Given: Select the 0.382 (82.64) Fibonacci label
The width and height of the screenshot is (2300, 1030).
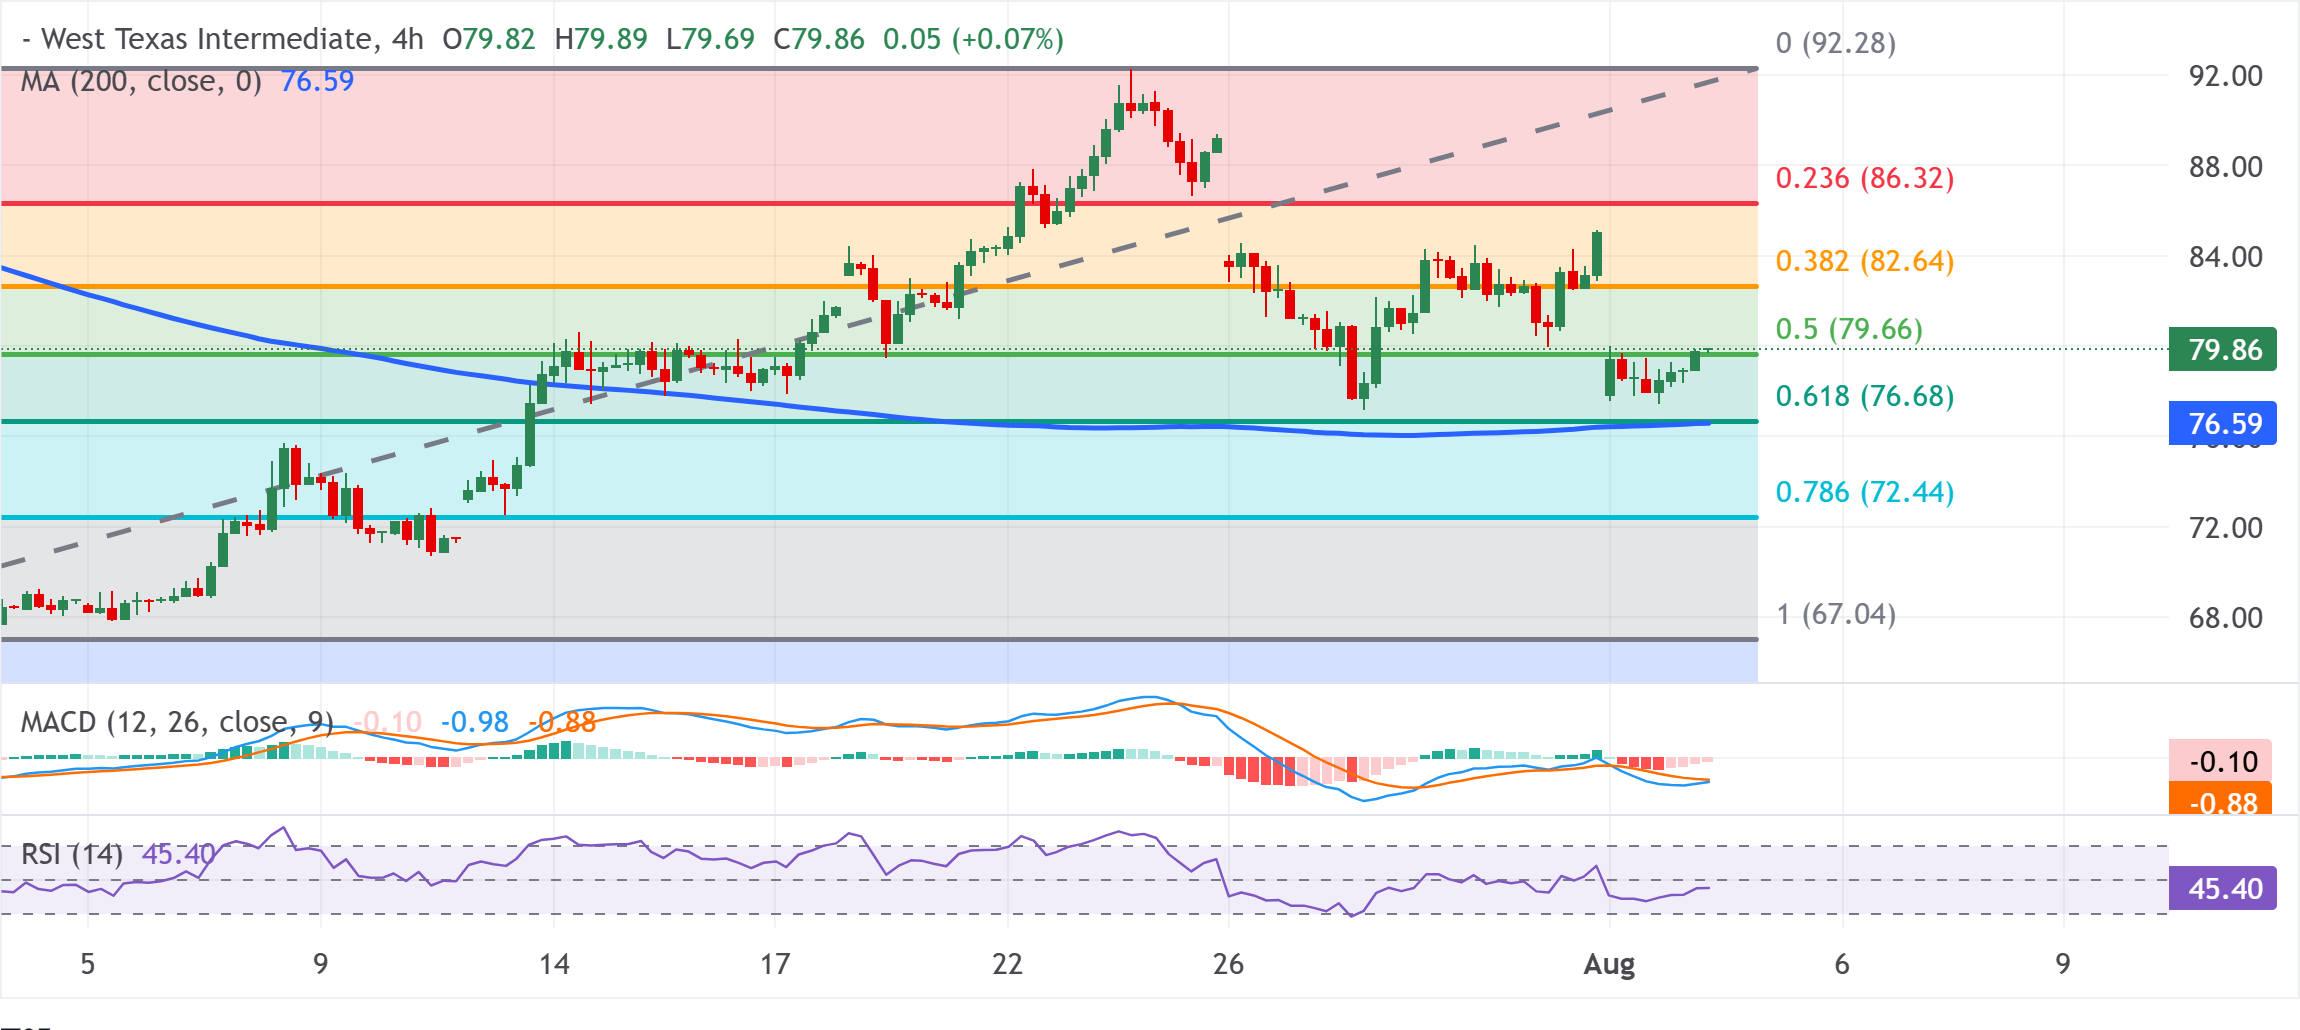Looking at the screenshot, I should point(1865,261).
